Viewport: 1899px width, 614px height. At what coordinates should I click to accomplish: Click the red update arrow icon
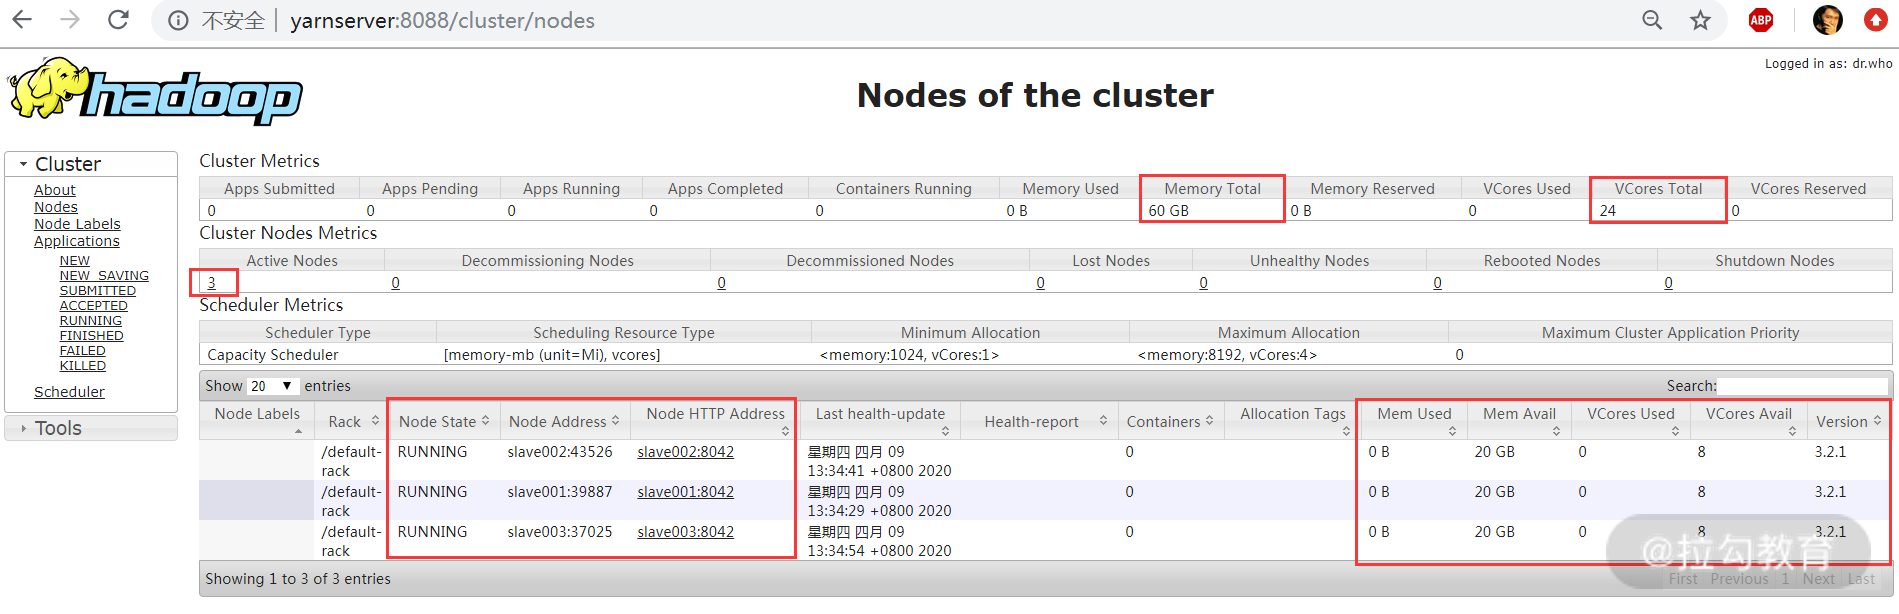tap(1876, 20)
